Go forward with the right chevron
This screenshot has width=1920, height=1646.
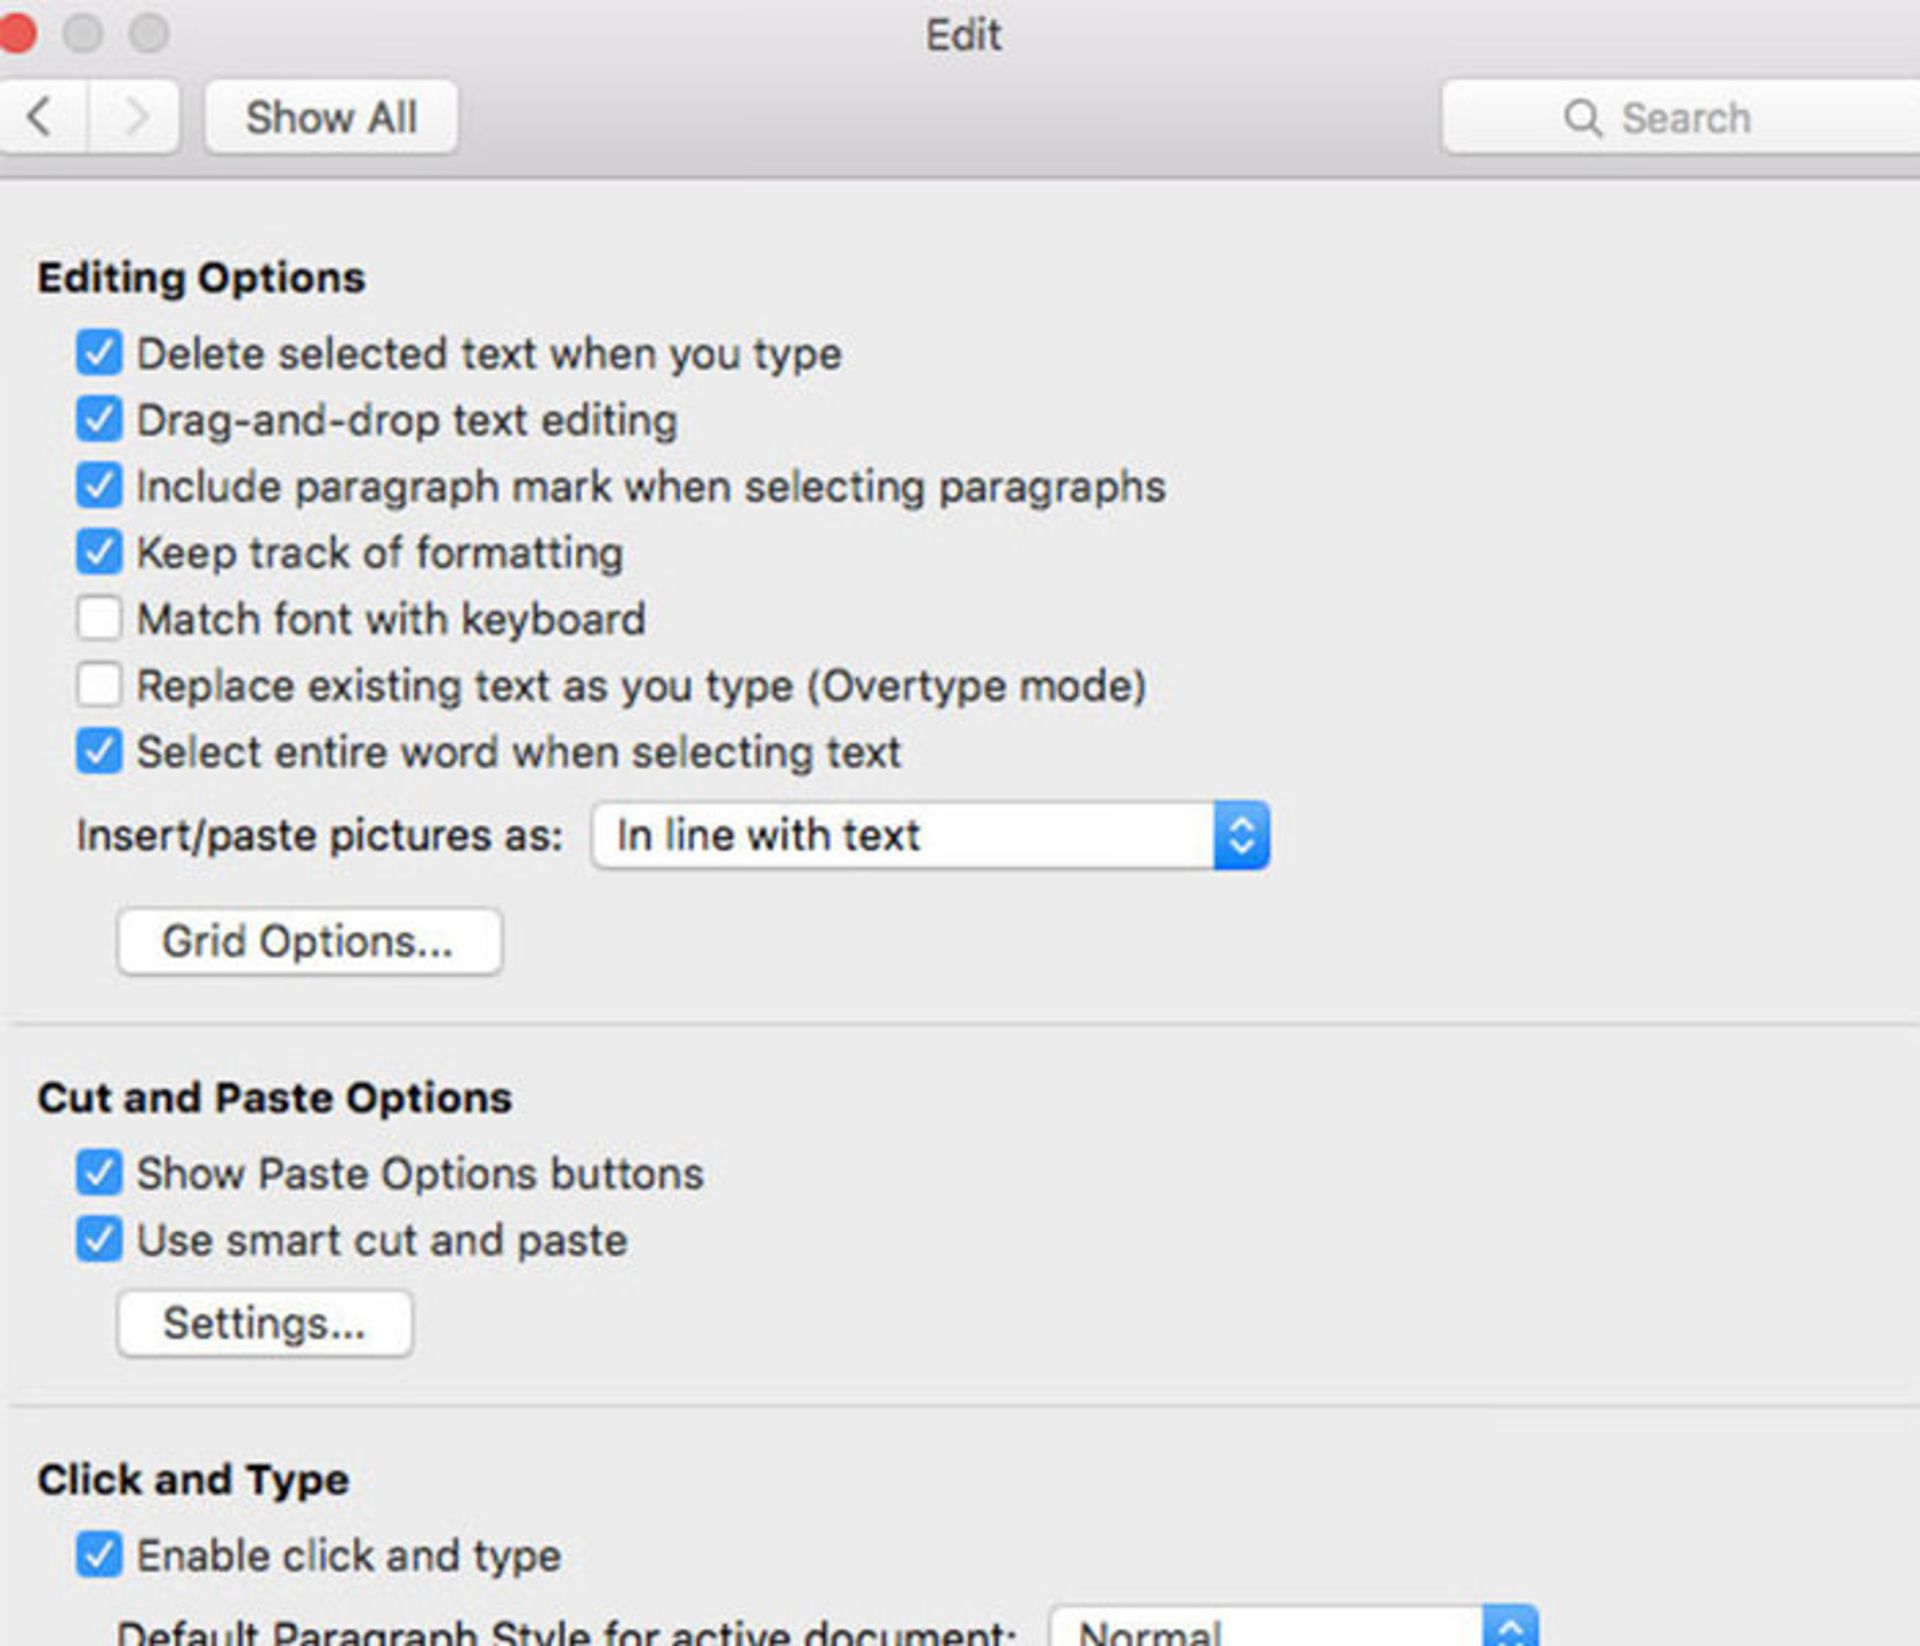[135, 117]
